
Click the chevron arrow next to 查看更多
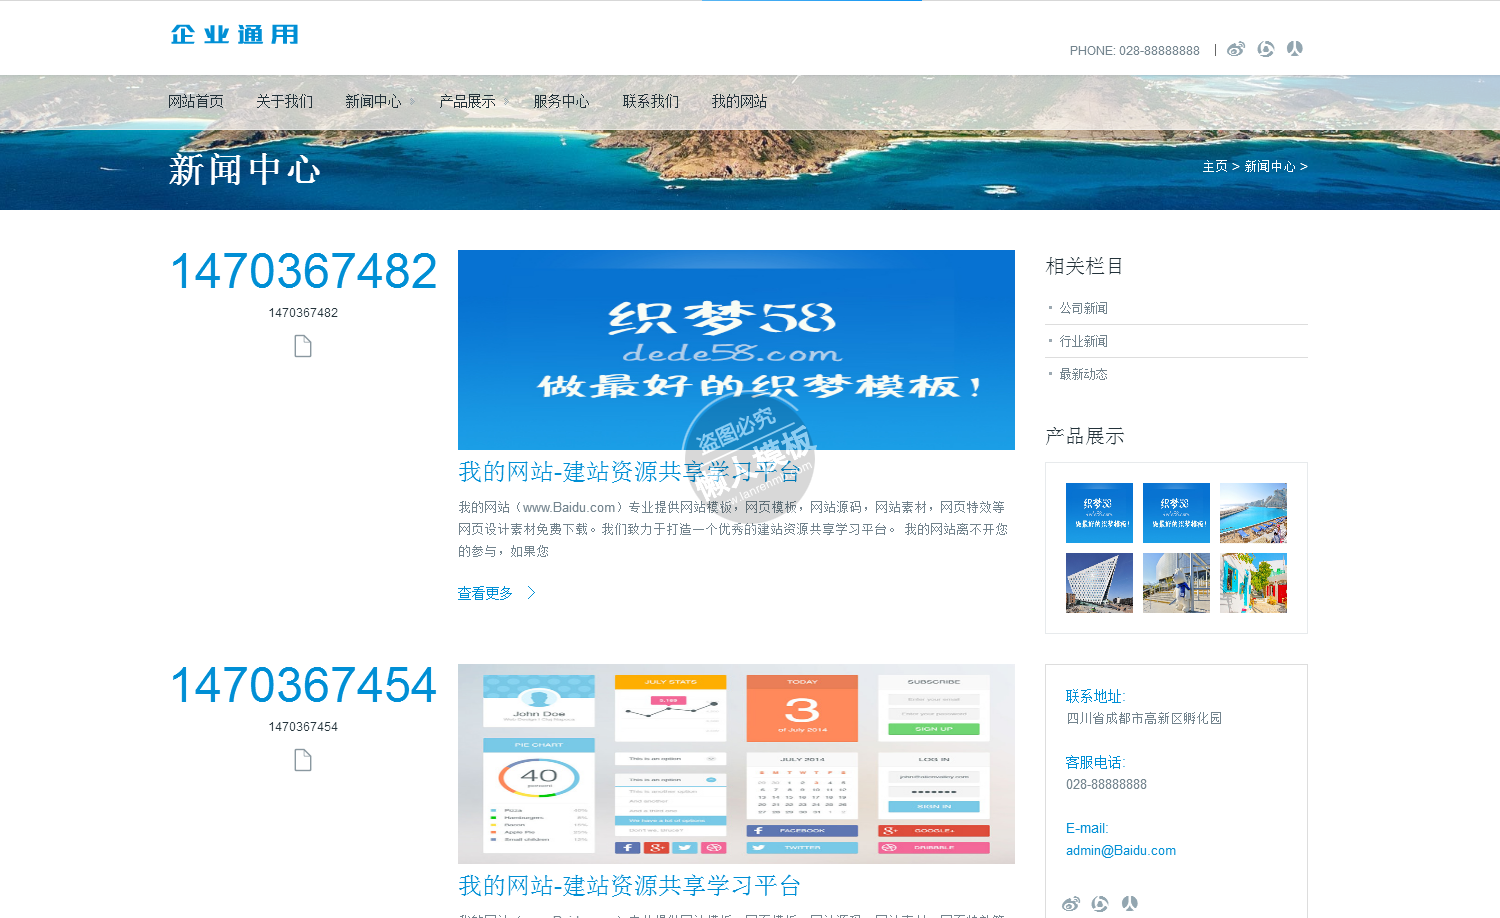[x=531, y=593]
